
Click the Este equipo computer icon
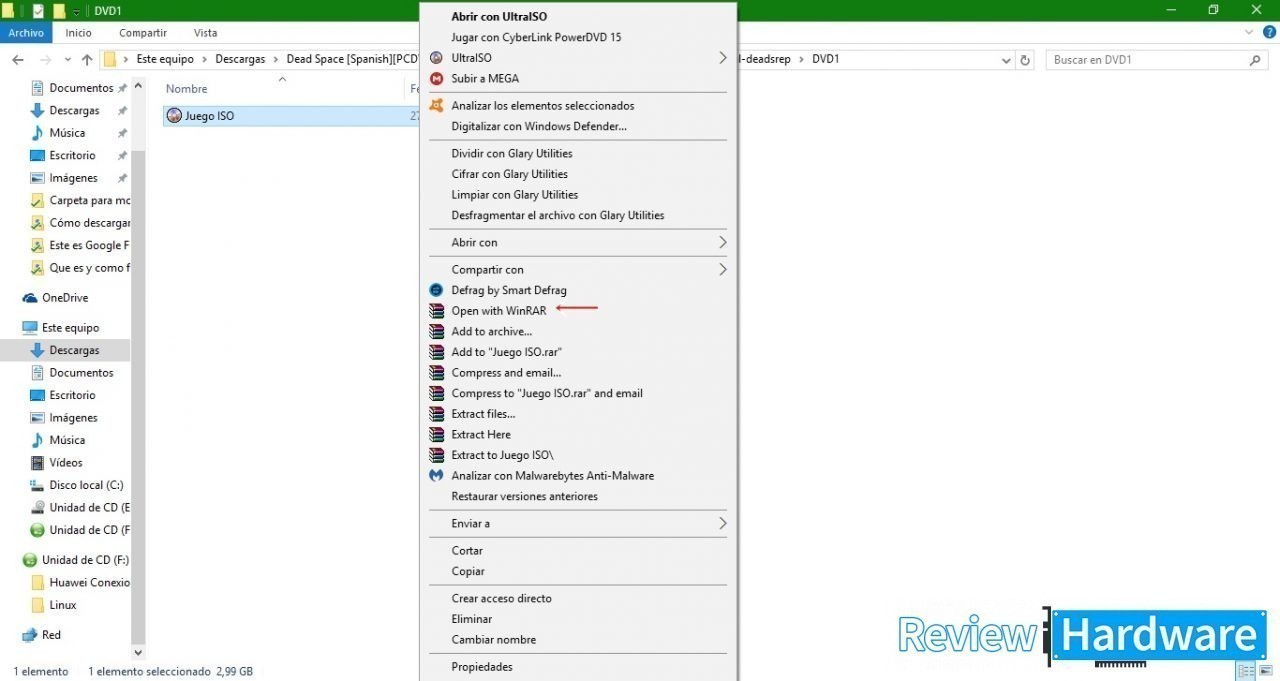pyautogui.click(x=30, y=328)
